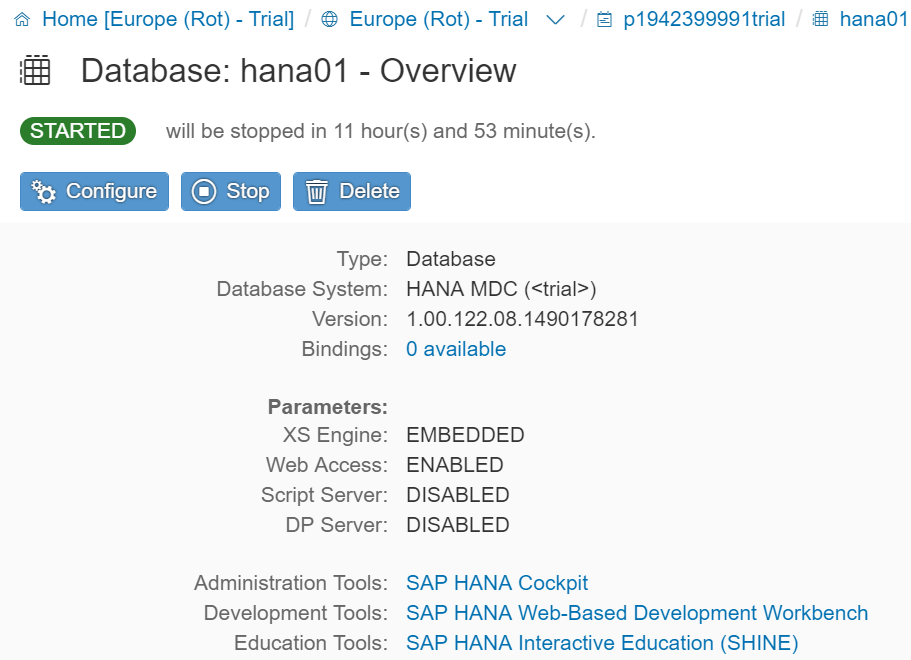This screenshot has height=660, width=911.
Task: Click the table icon before hana01 breadcrumb
Action: (x=820, y=20)
